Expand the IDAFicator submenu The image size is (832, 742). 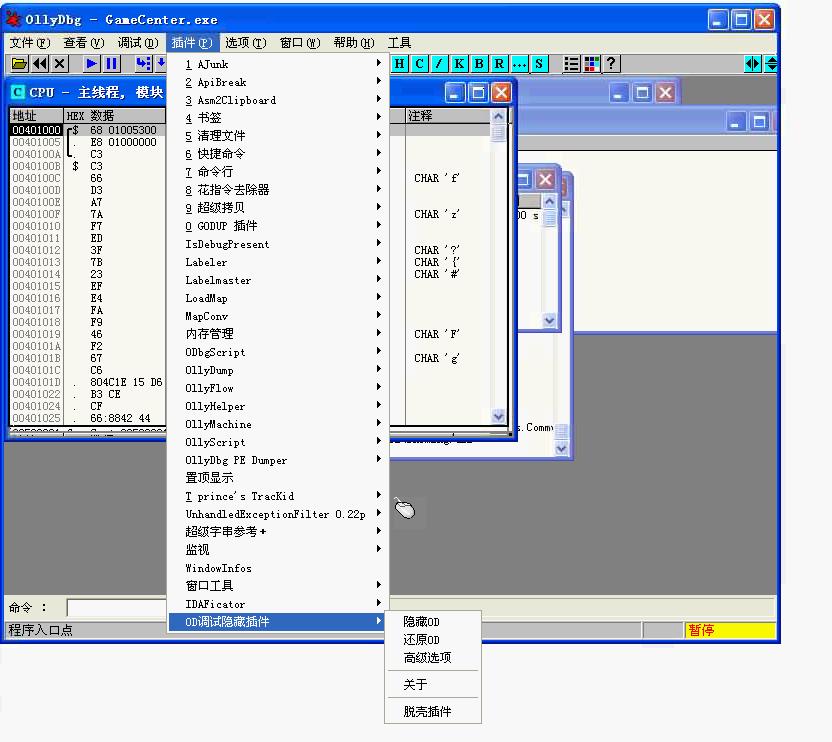click(x=279, y=604)
